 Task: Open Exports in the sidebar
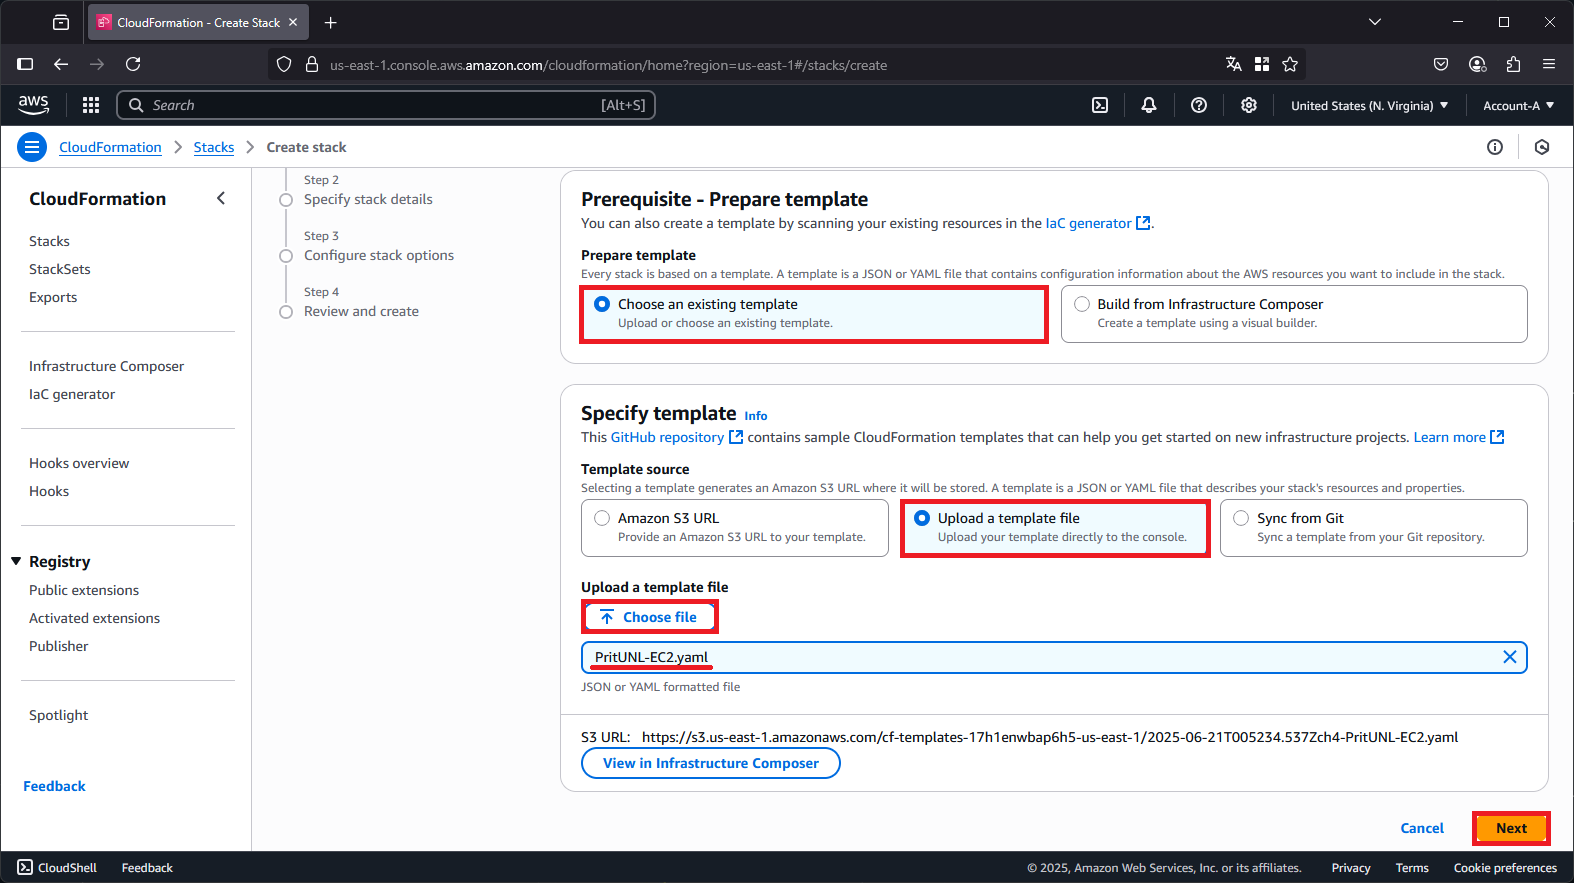click(53, 297)
